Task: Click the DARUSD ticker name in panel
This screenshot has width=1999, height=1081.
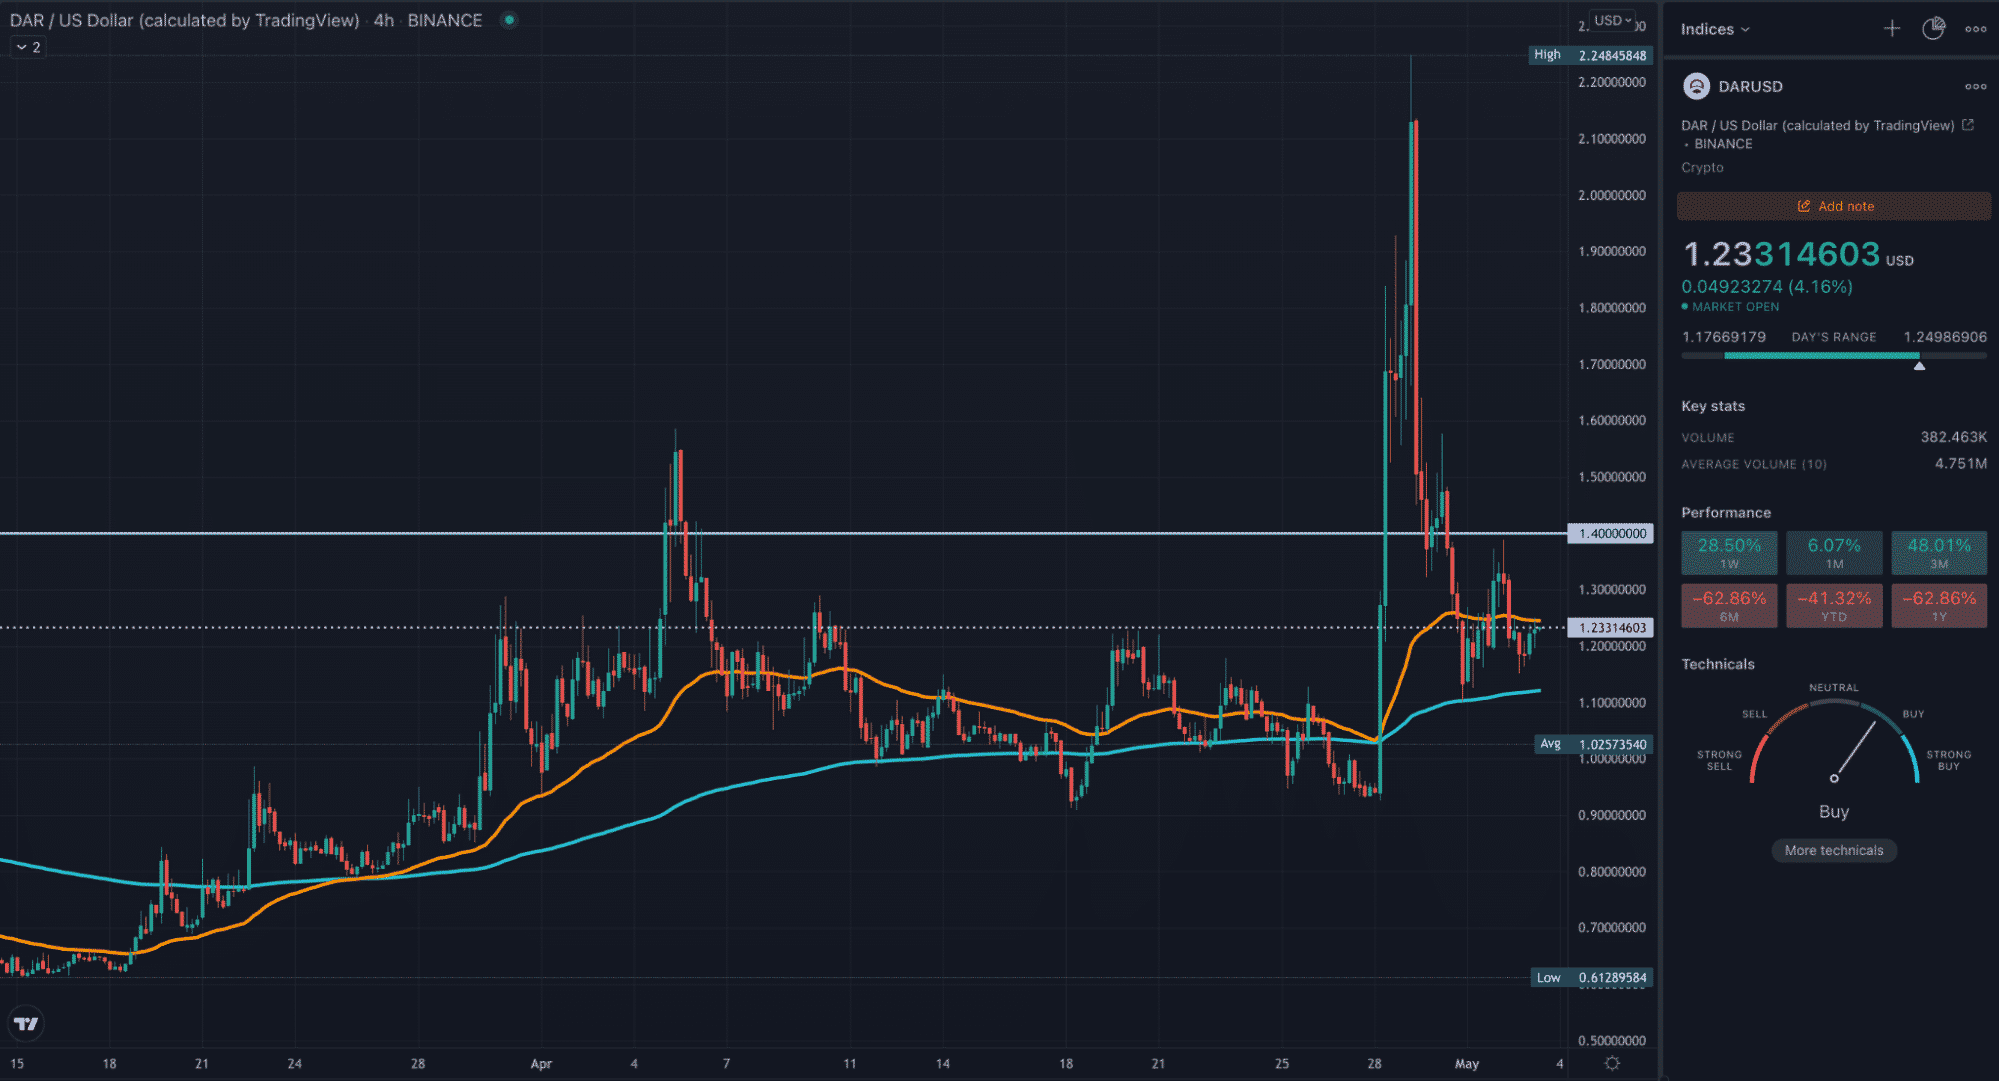Action: (x=1750, y=86)
